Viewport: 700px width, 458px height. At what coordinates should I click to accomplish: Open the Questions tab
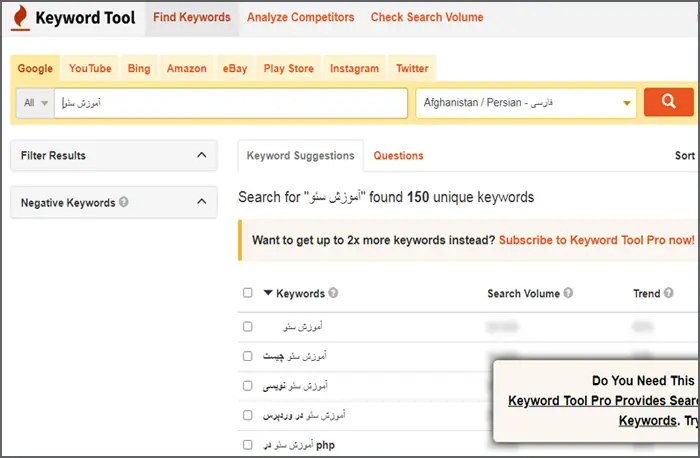point(398,155)
